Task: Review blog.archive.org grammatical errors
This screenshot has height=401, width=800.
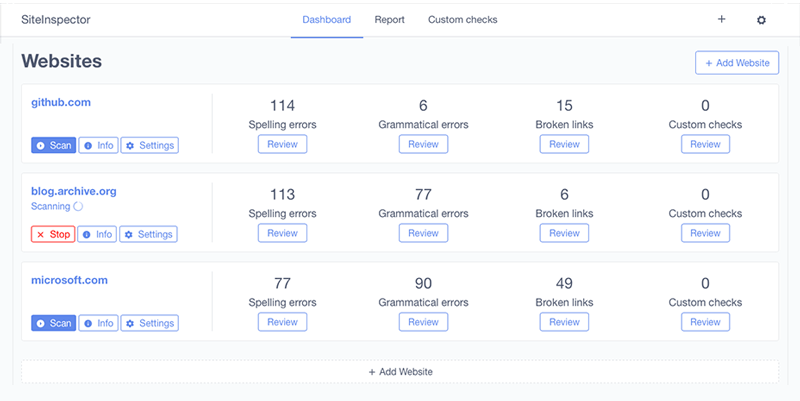Action: pyautogui.click(x=423, y=233)
